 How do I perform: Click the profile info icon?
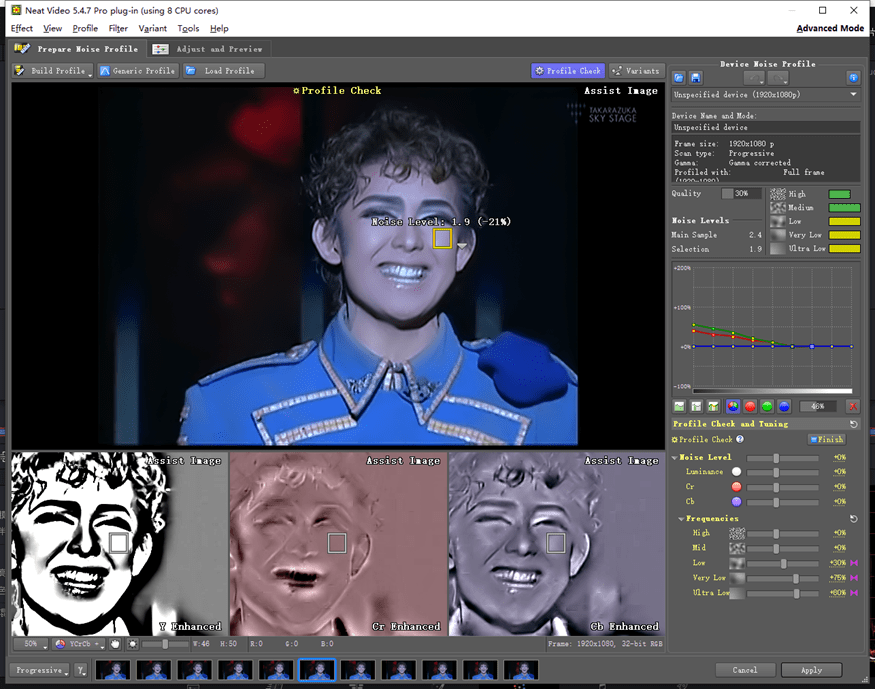(x=853, y=78)
